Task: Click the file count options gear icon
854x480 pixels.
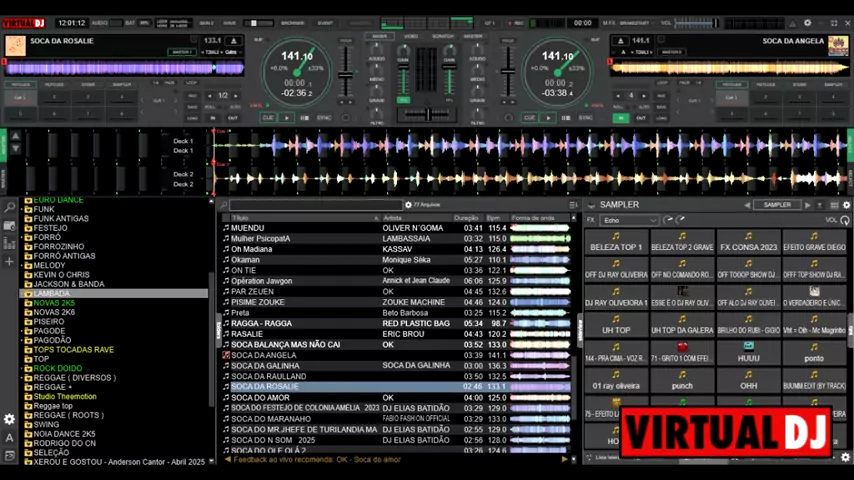Action: coord(408,205)
